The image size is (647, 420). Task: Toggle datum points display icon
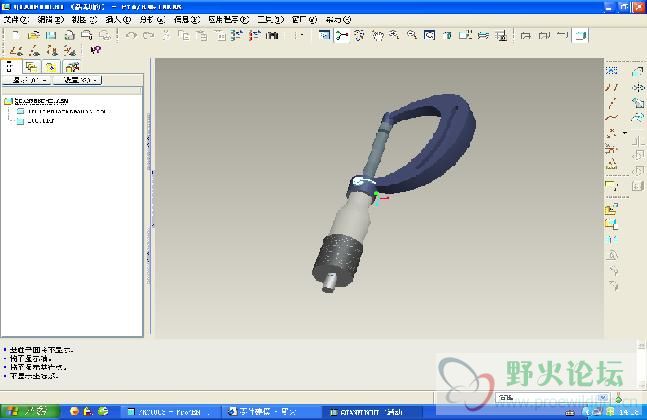[x=52, y=50]
